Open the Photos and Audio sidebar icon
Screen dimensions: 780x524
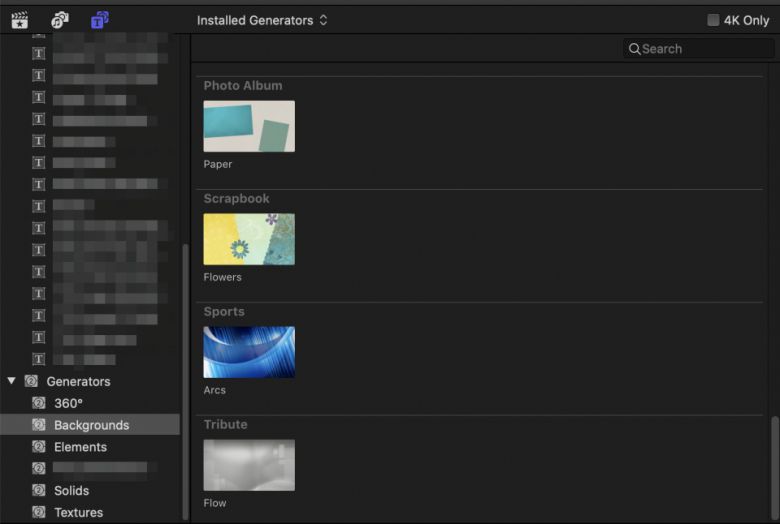pos(60,20)
